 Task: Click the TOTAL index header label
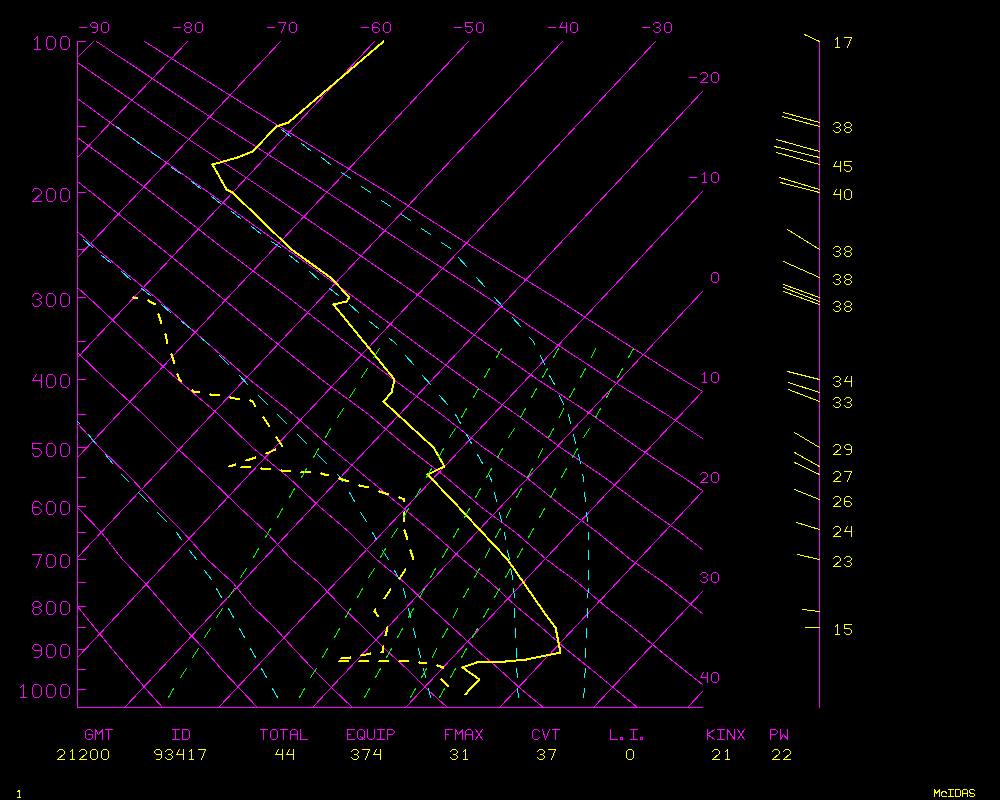point(283,735)
